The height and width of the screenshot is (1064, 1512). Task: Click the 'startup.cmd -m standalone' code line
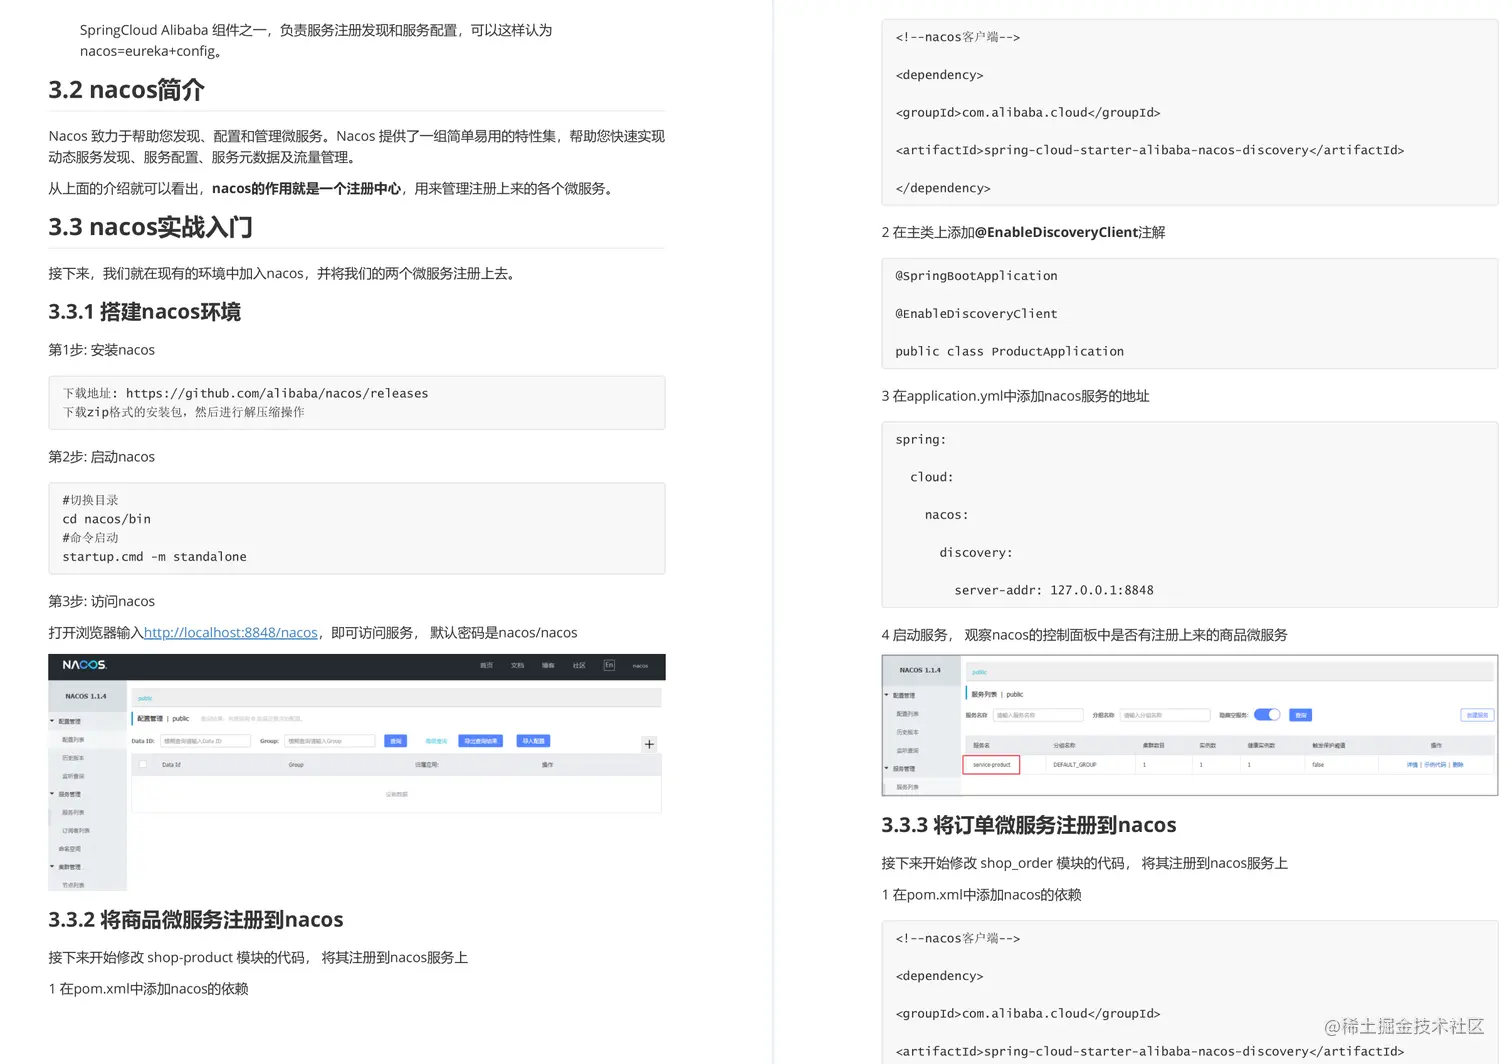pos(154,557)
